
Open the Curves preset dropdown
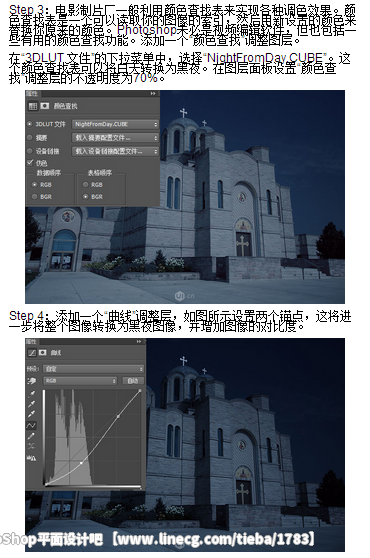click(93, 369)
